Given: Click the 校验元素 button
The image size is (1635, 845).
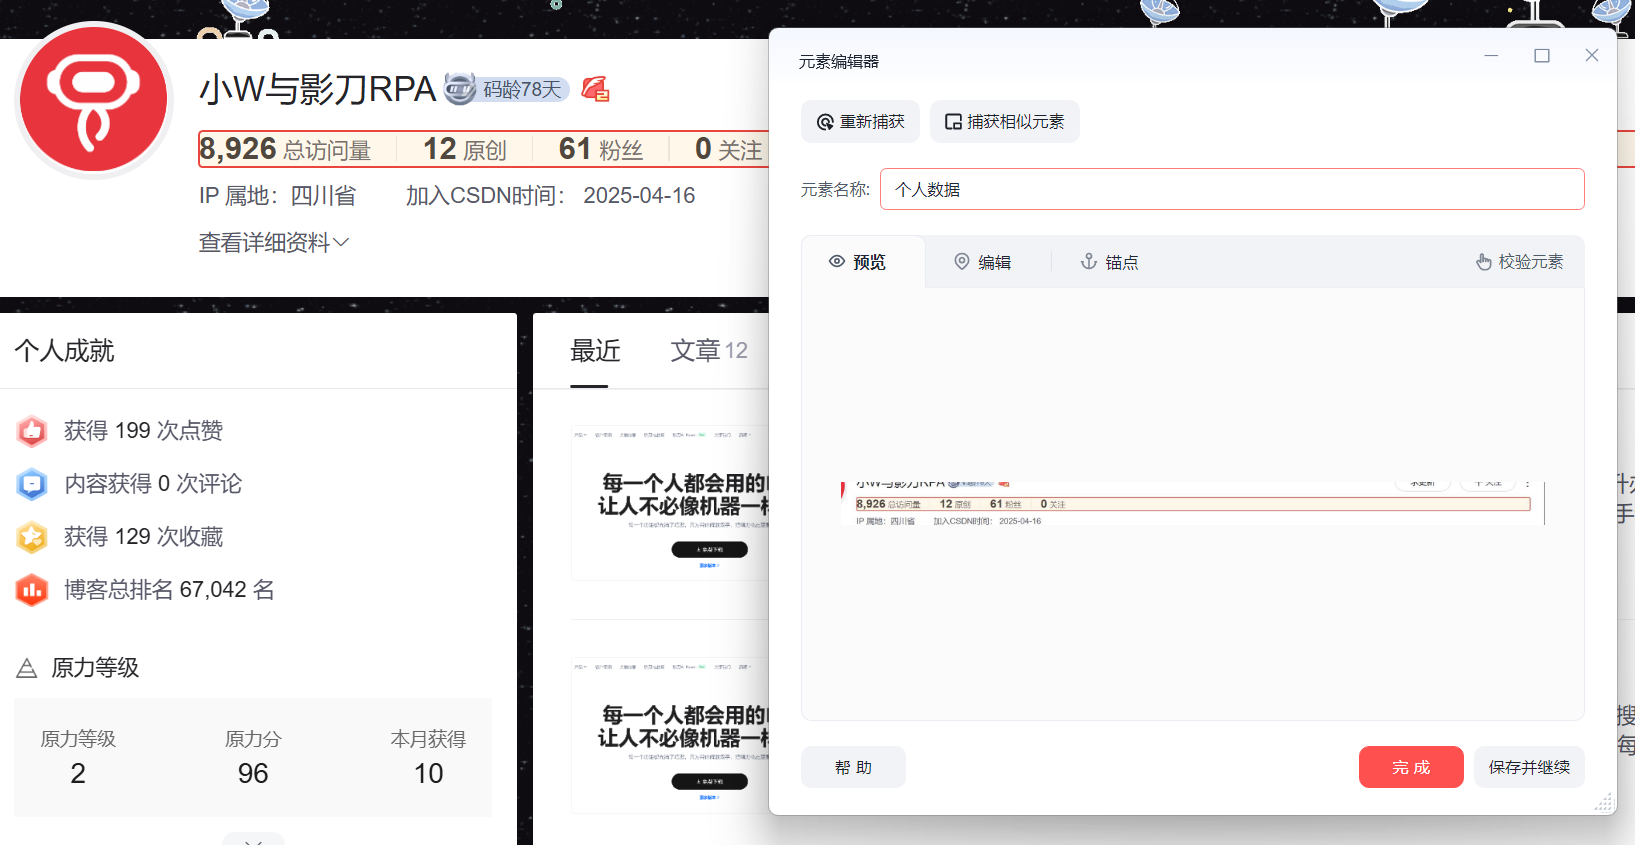Looking at the screenshot, I should [x=1519, y=262].
